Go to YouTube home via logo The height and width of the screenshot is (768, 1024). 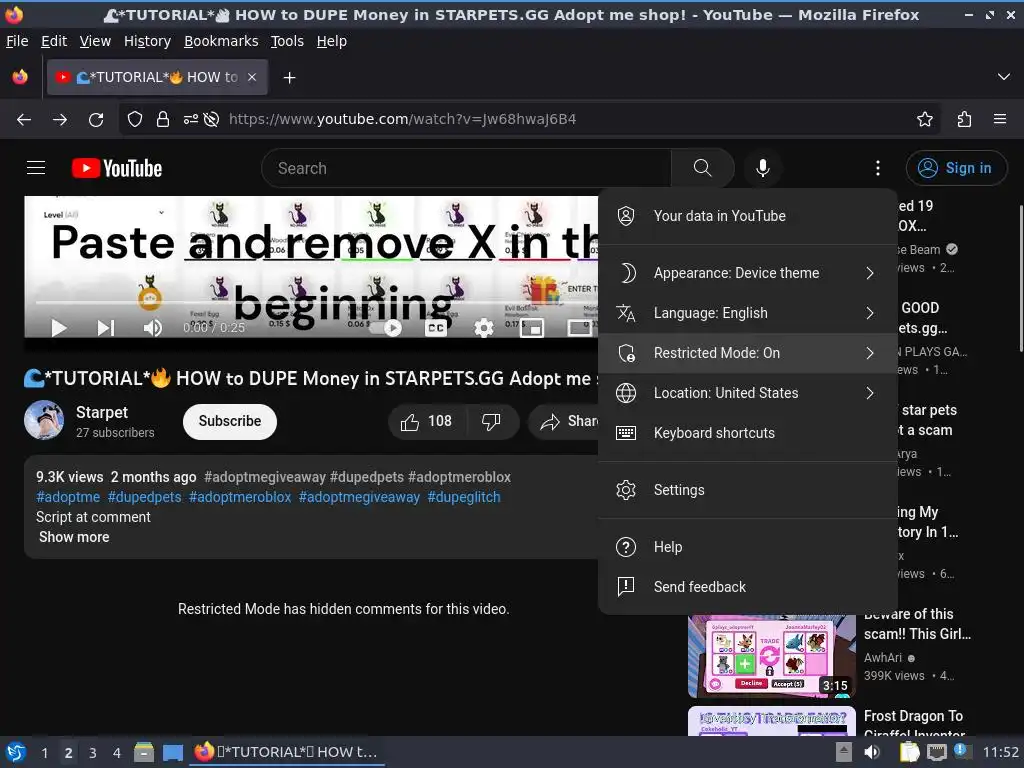tap(117, 168)
